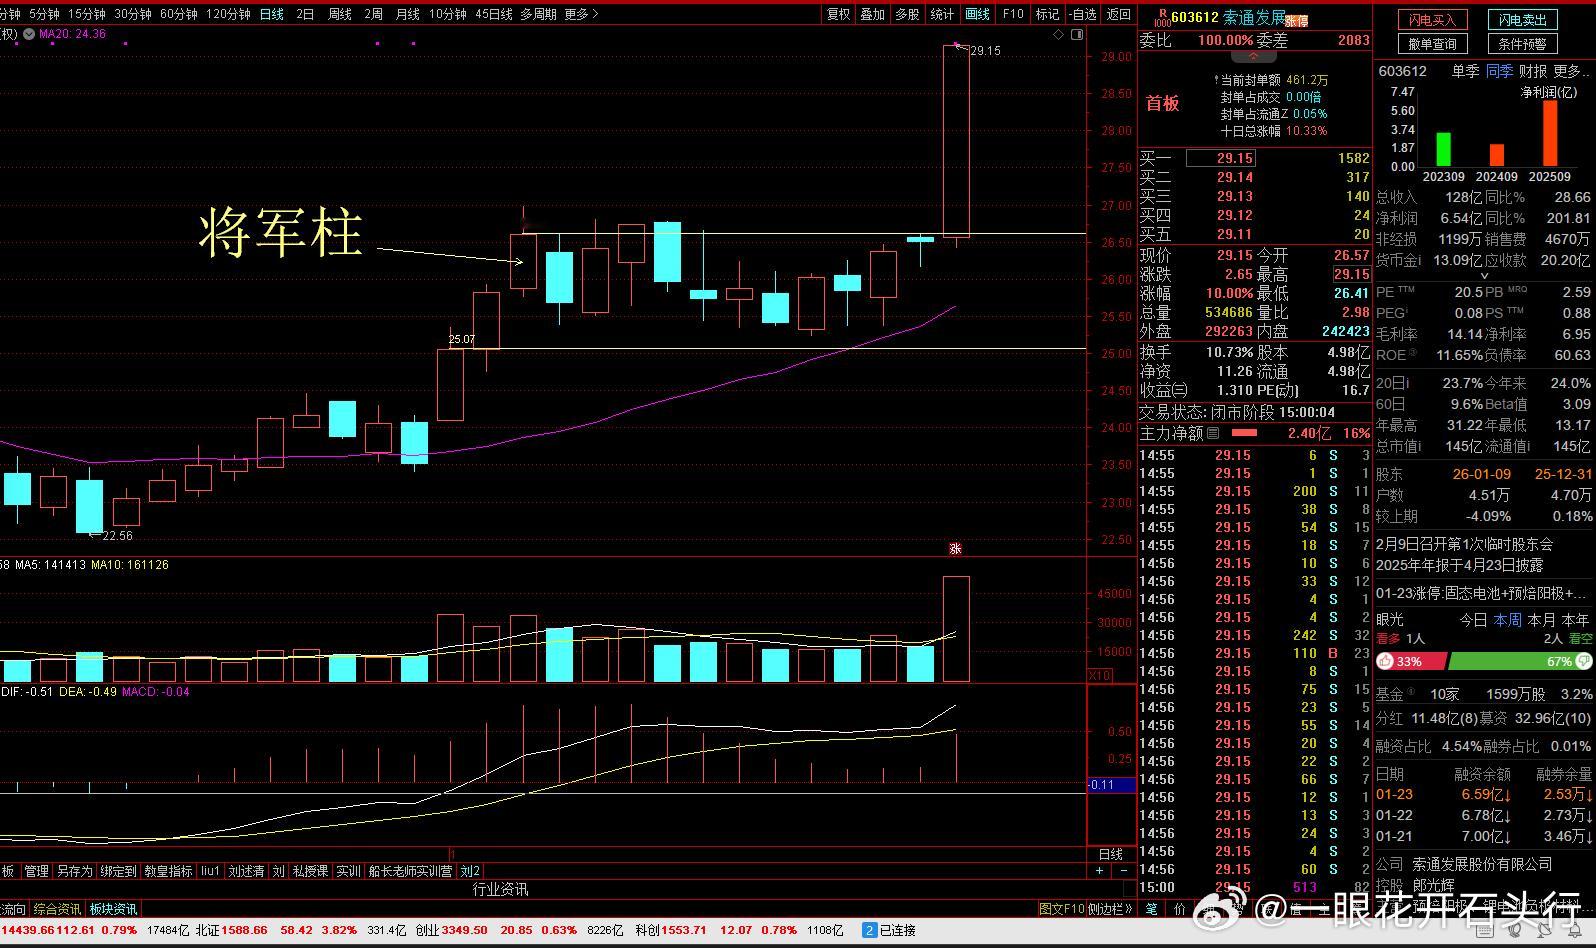This screenshot has width=1596, height=948.
Task: Click the 闪电买入 quick buy button
Action: [x=1432, y=20]
